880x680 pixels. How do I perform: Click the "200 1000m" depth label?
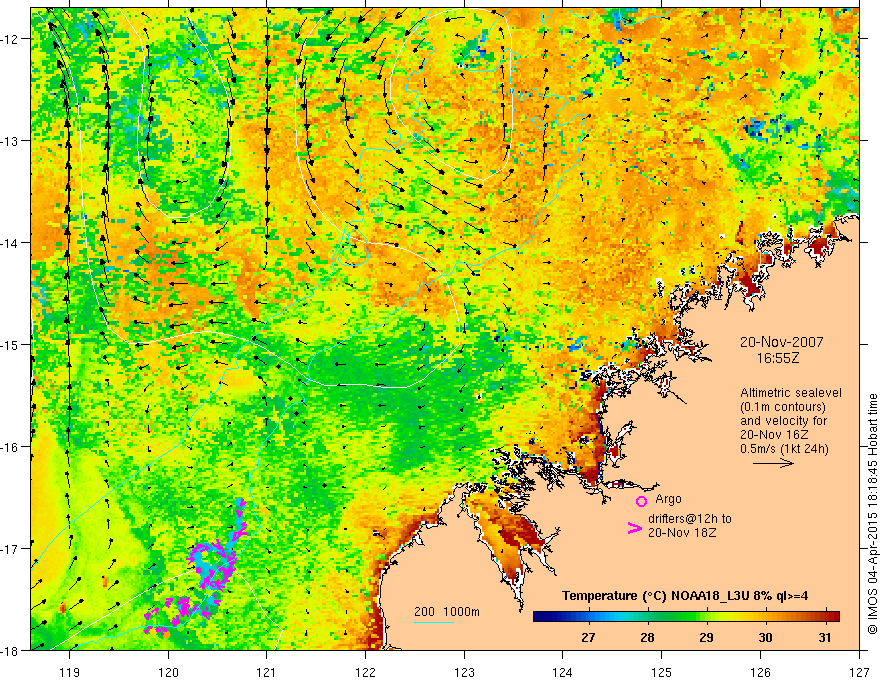click(447, 612)
